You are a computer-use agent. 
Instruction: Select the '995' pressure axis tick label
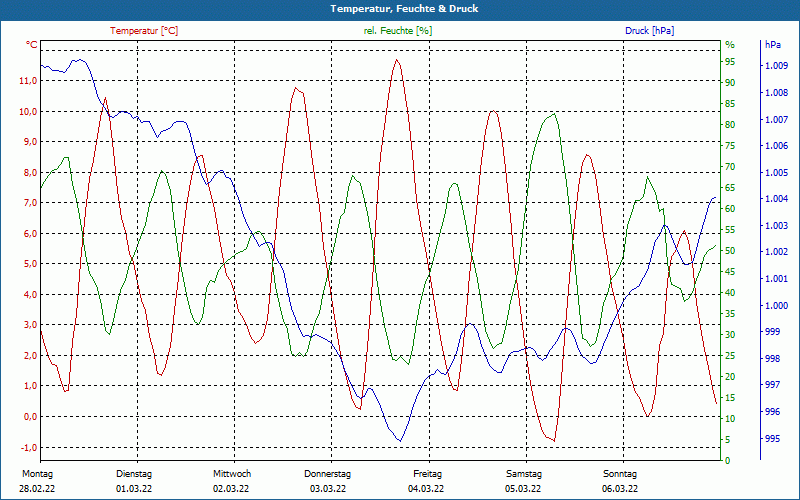point(772,438)
